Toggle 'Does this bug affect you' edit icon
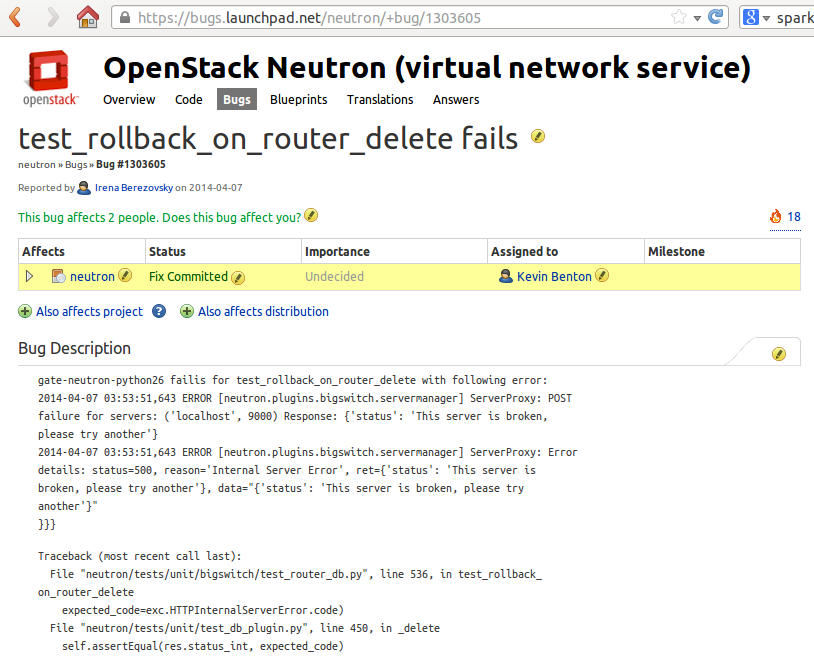 point(311,215)
